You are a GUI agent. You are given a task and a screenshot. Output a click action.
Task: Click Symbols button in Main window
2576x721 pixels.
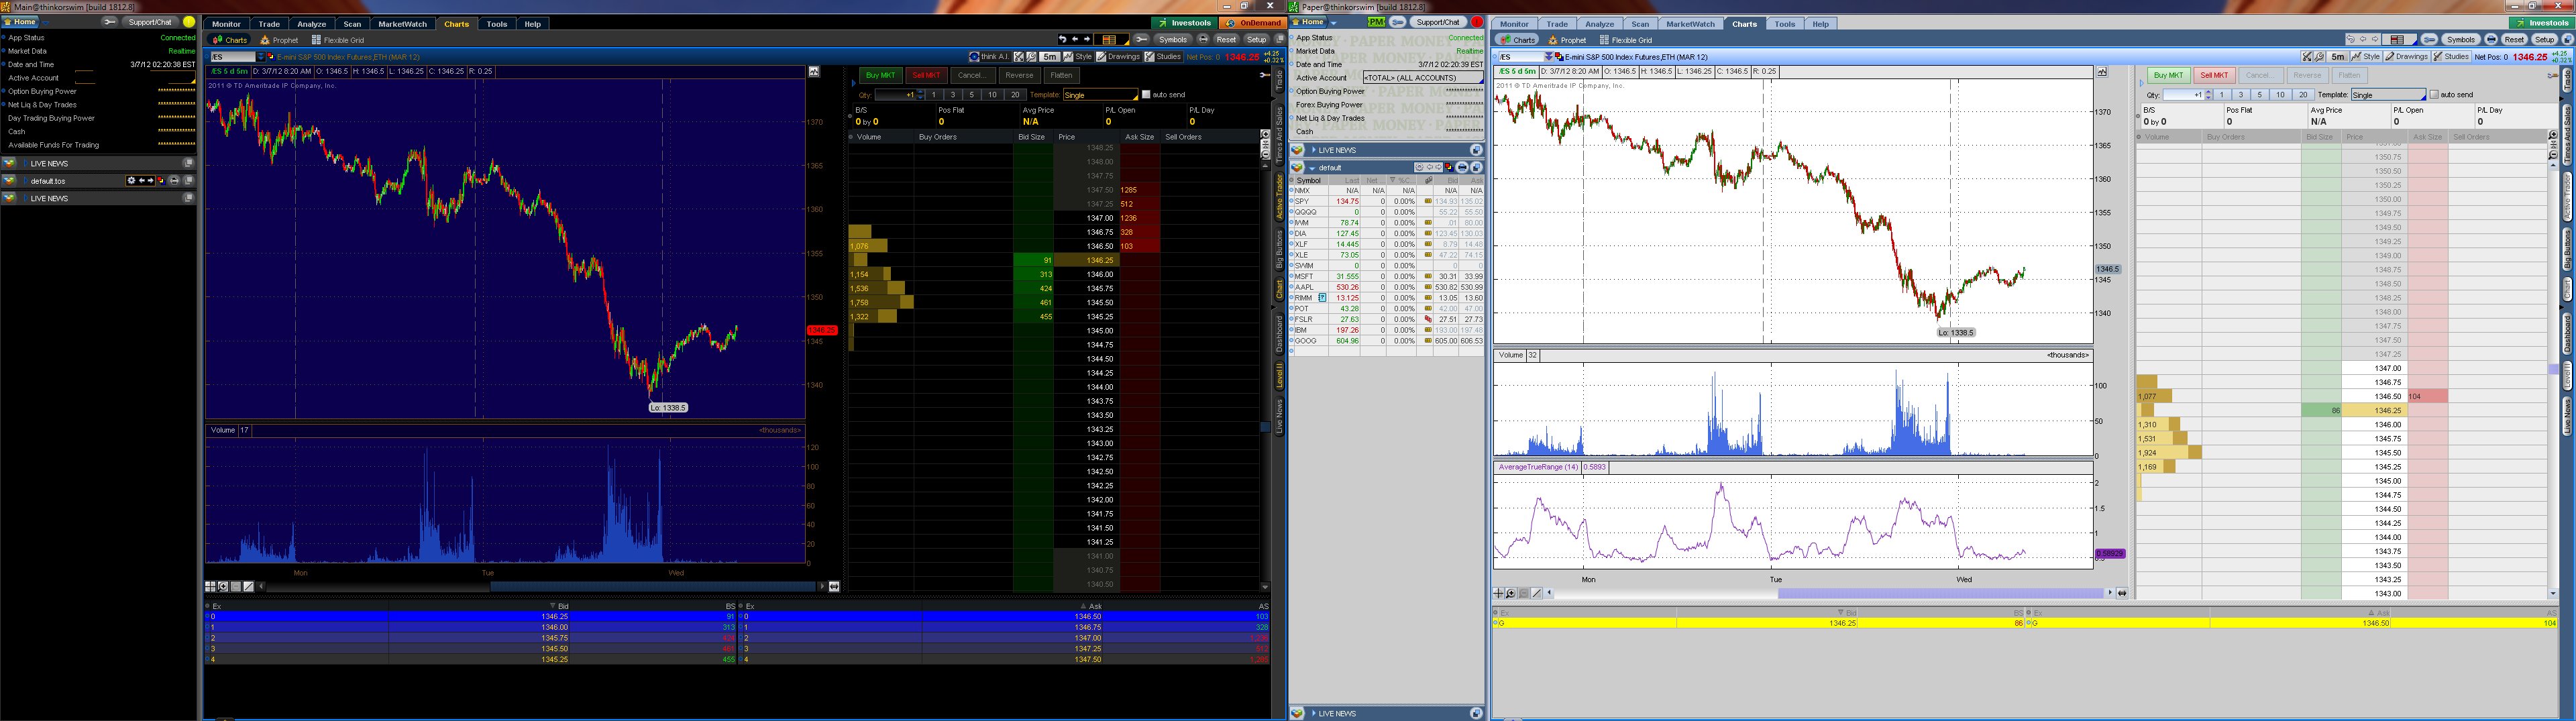1172,40
